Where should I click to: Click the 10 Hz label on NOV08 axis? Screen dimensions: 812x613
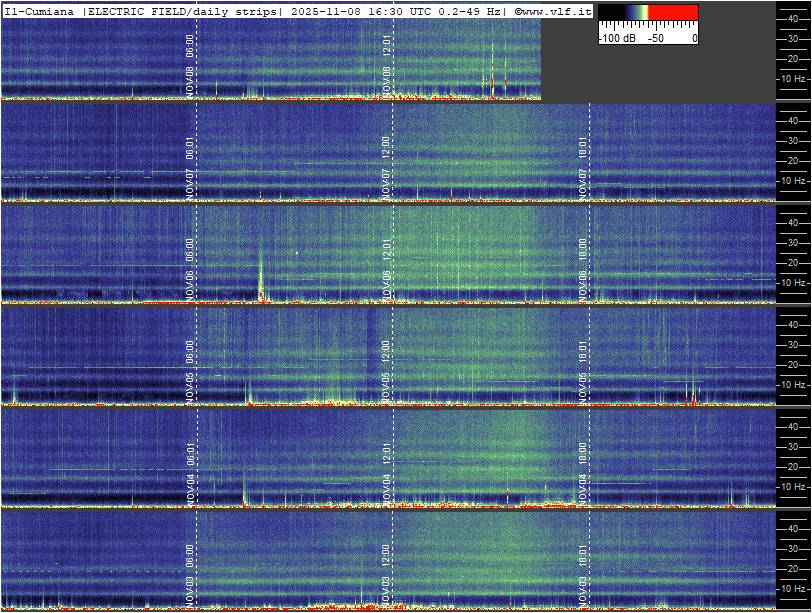tap(793, 78)
